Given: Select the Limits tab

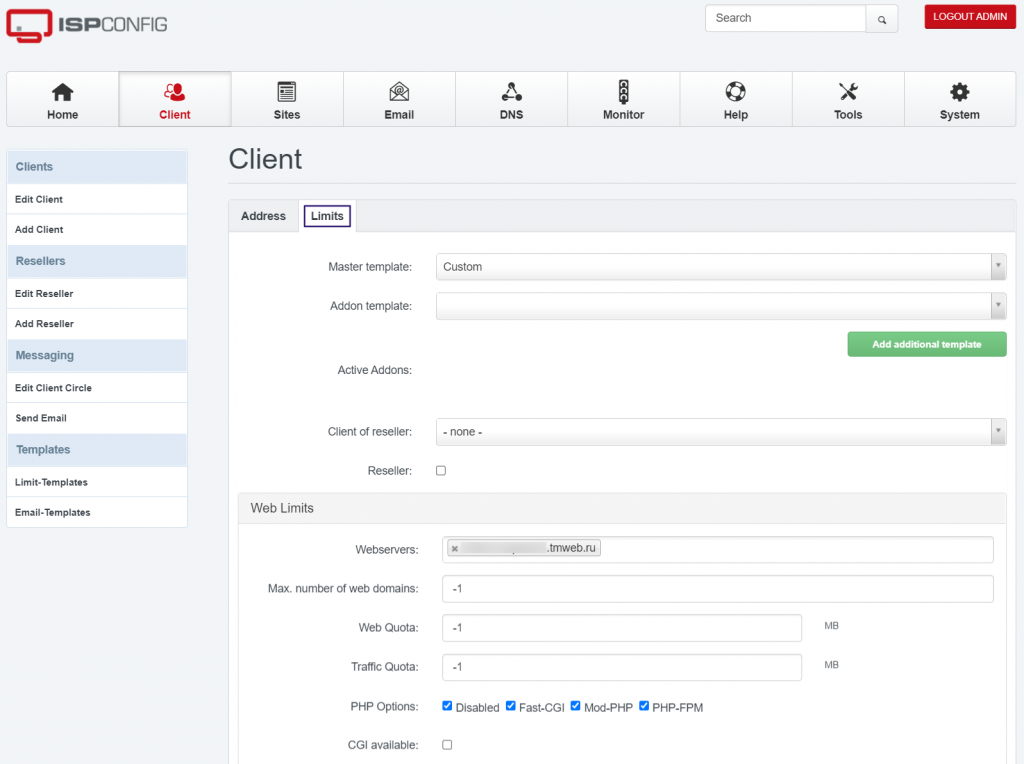Looking at the screenshot, I should pos(327,216).
